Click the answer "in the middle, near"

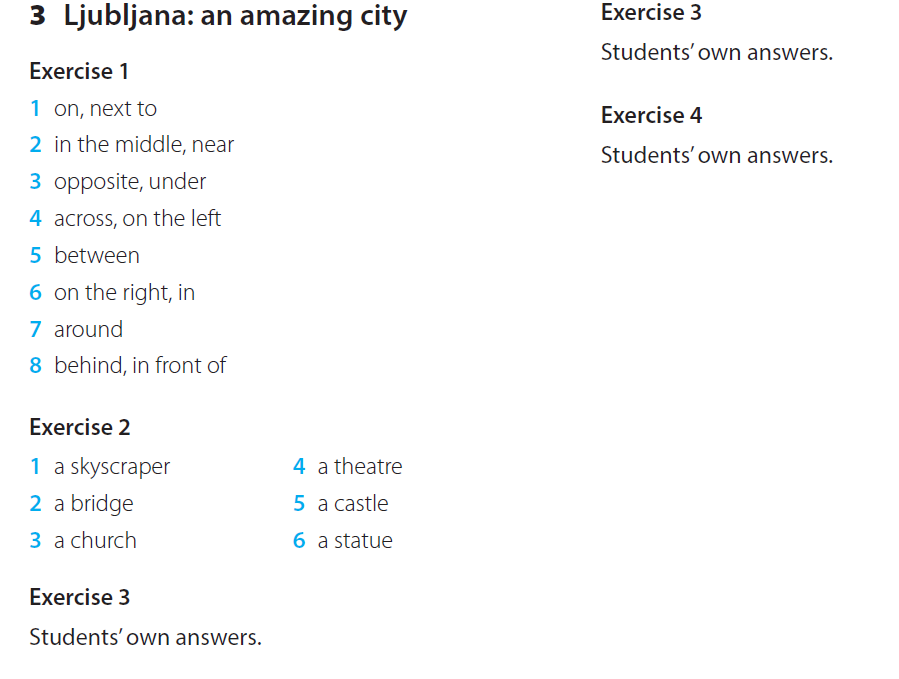(143, 145)
